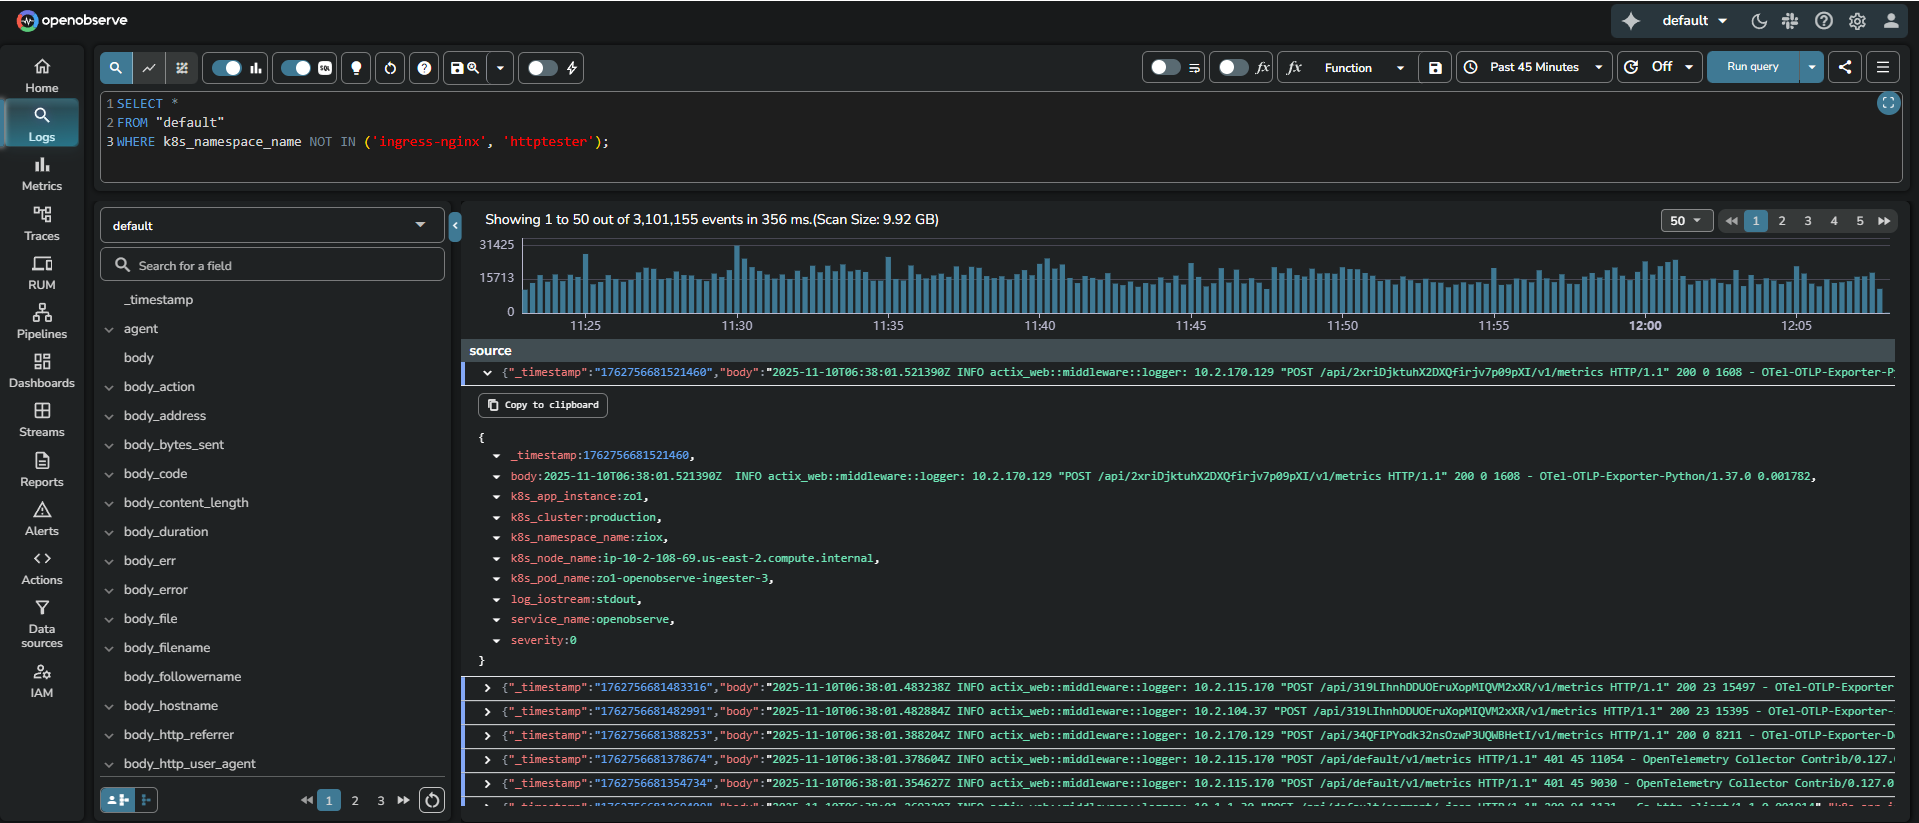Open the AI assistant sparkle icon

click(x=1631, y=21)
